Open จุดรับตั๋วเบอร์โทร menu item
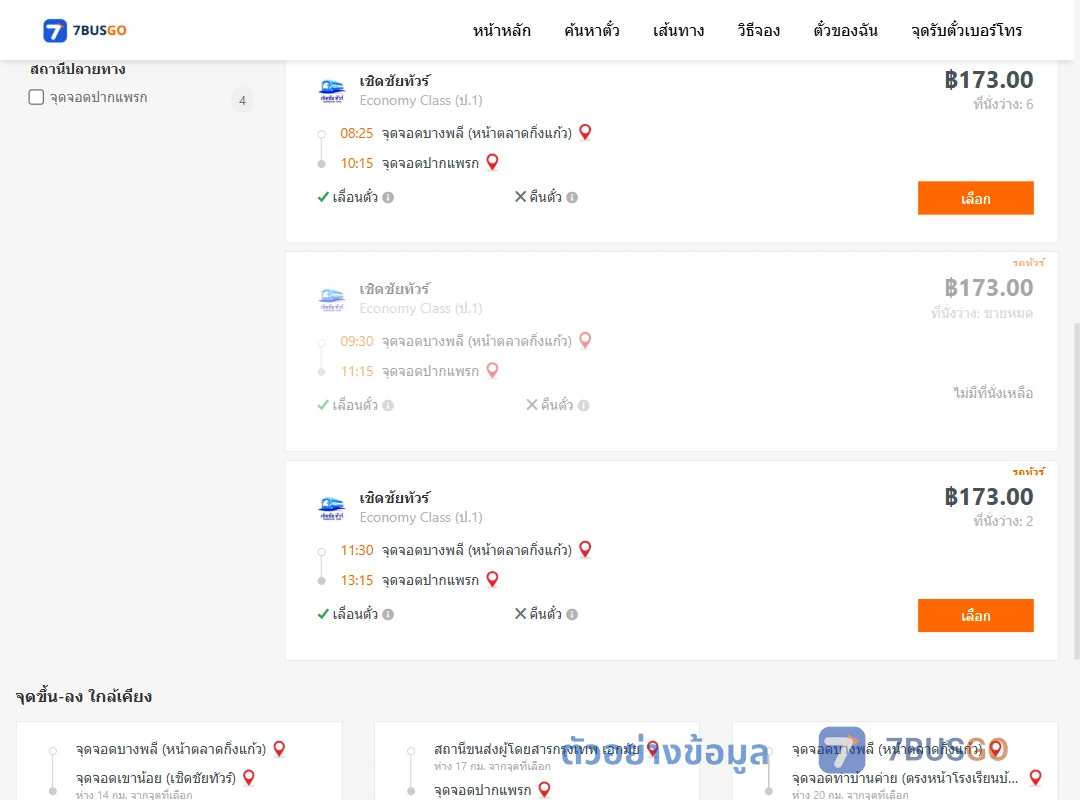1080x800 pixels. coord(966,30)
